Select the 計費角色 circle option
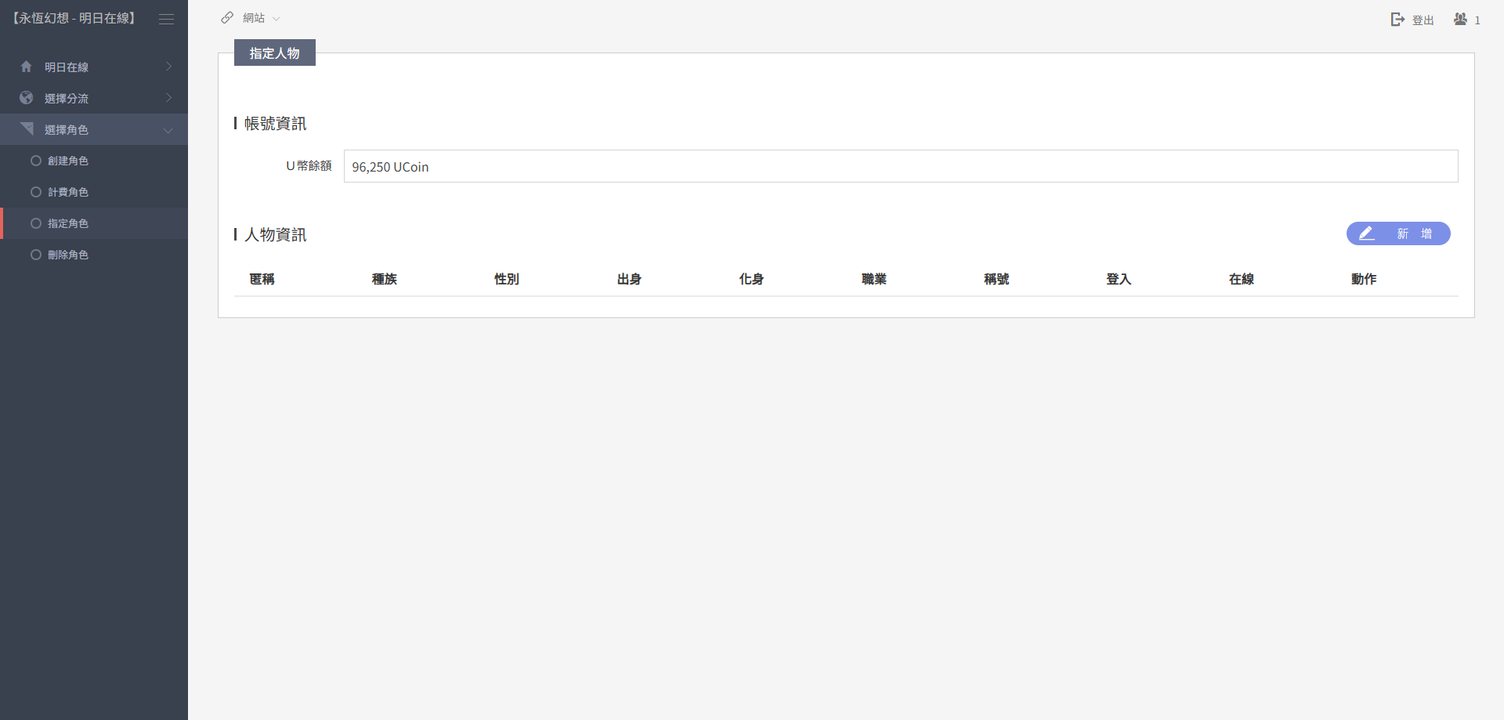 36,192
